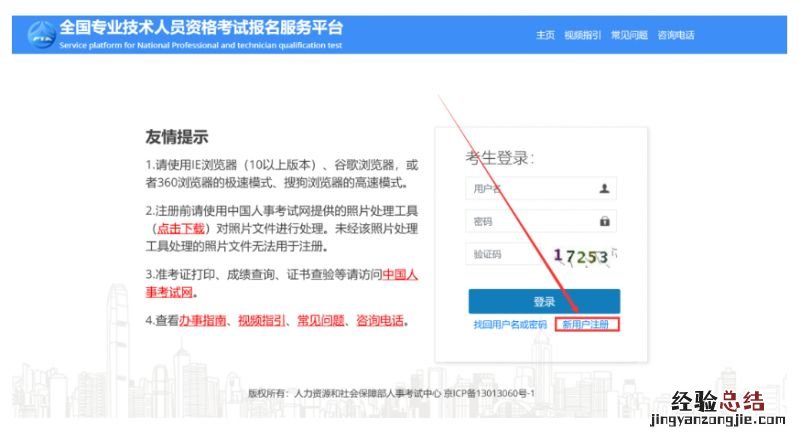The width and height of the screenshot is (800, 438).
Task: Open the 新用户注册 link
Action: click(586, 324)
